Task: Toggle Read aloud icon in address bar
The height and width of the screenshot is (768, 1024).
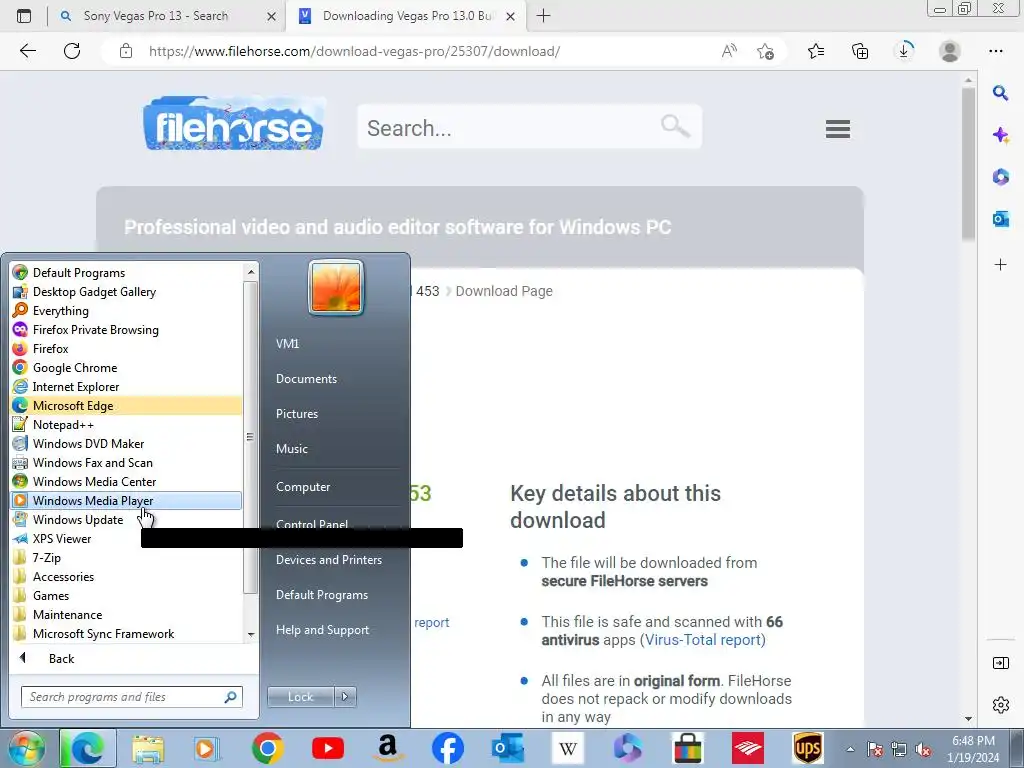Action: 729,51
